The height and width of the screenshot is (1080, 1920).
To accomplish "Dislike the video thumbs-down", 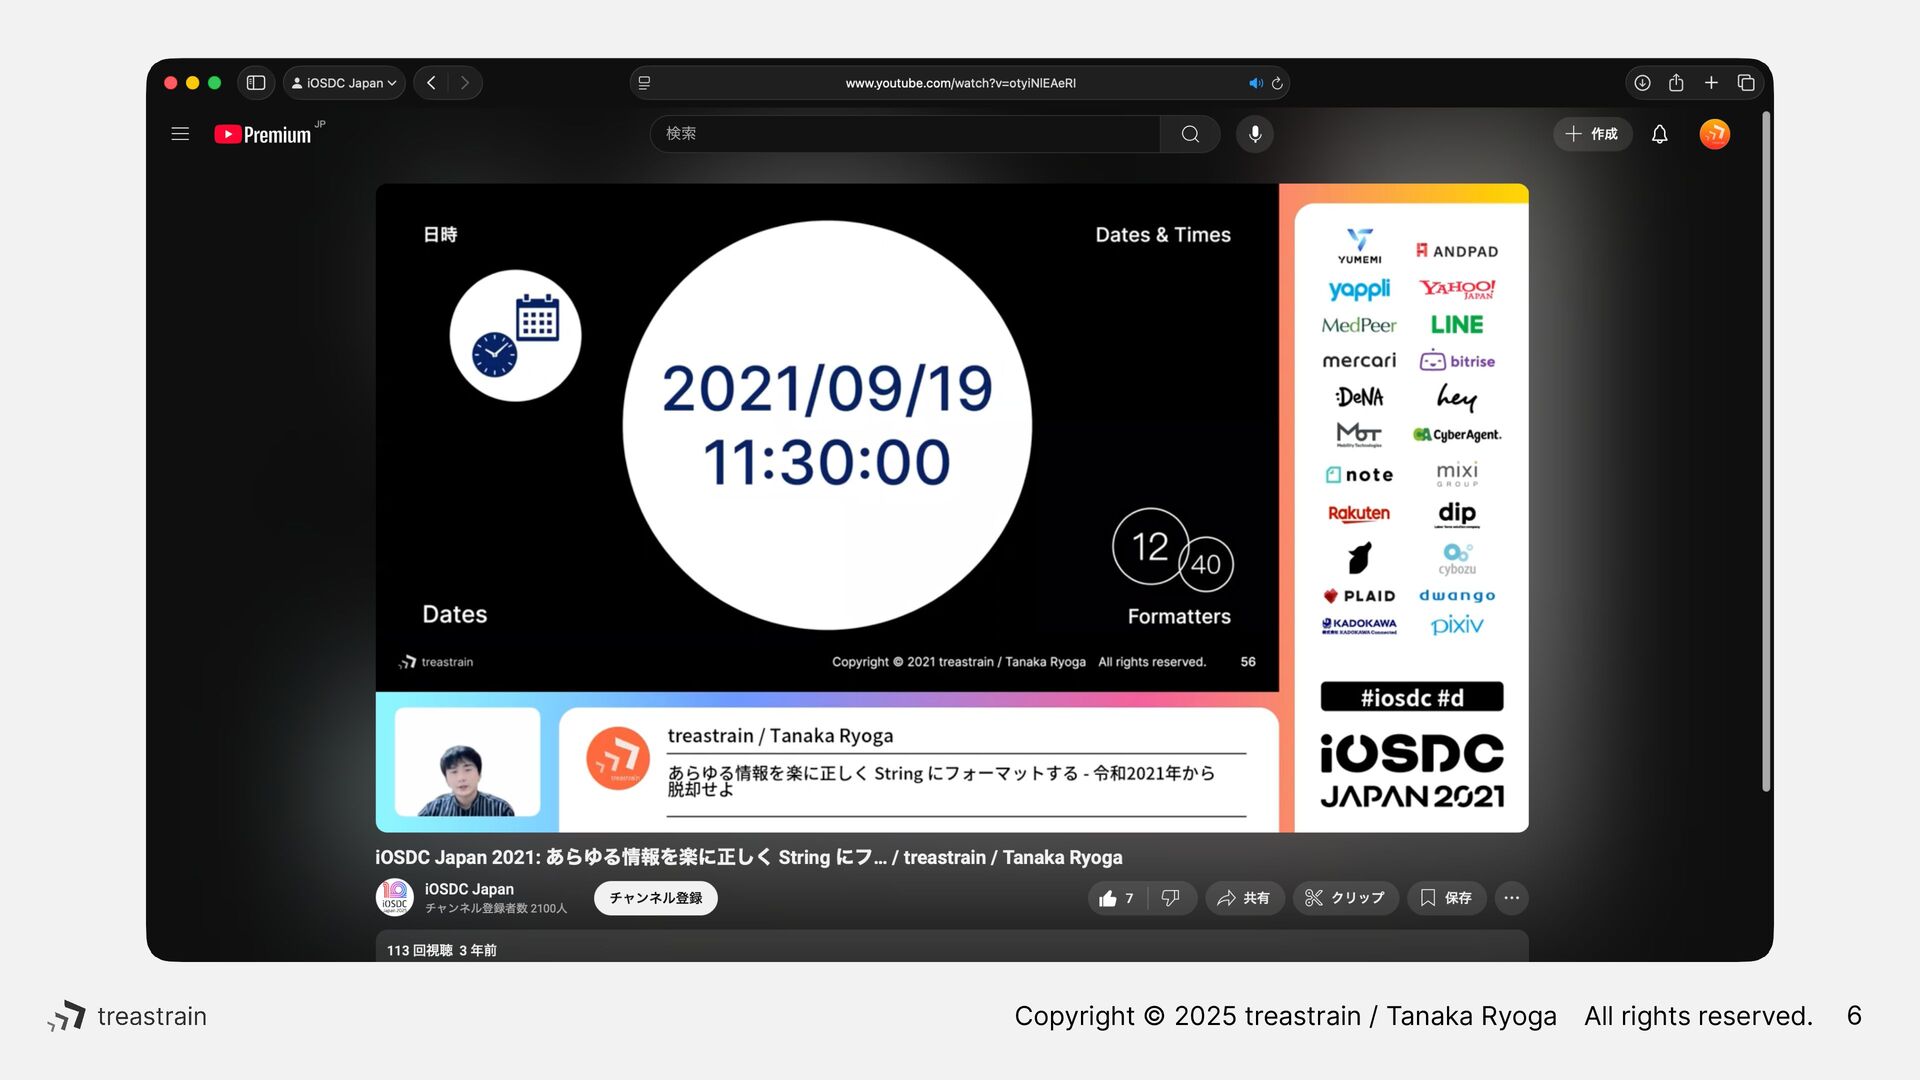I will click(1171, 898).
